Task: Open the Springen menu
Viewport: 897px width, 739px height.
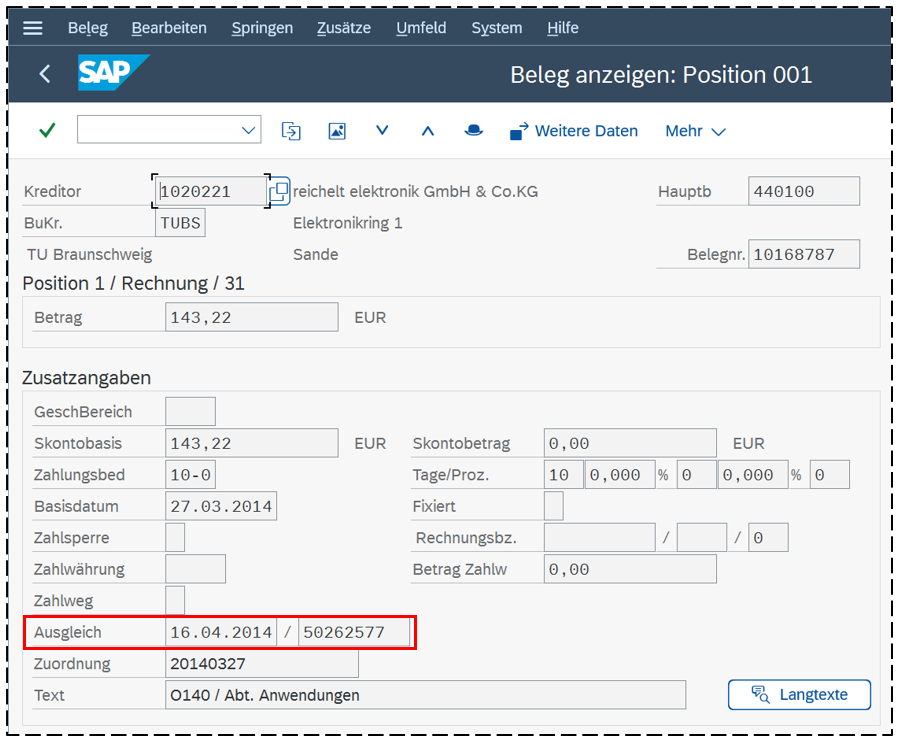Action: pyautogui.click(x=262, y=28)
